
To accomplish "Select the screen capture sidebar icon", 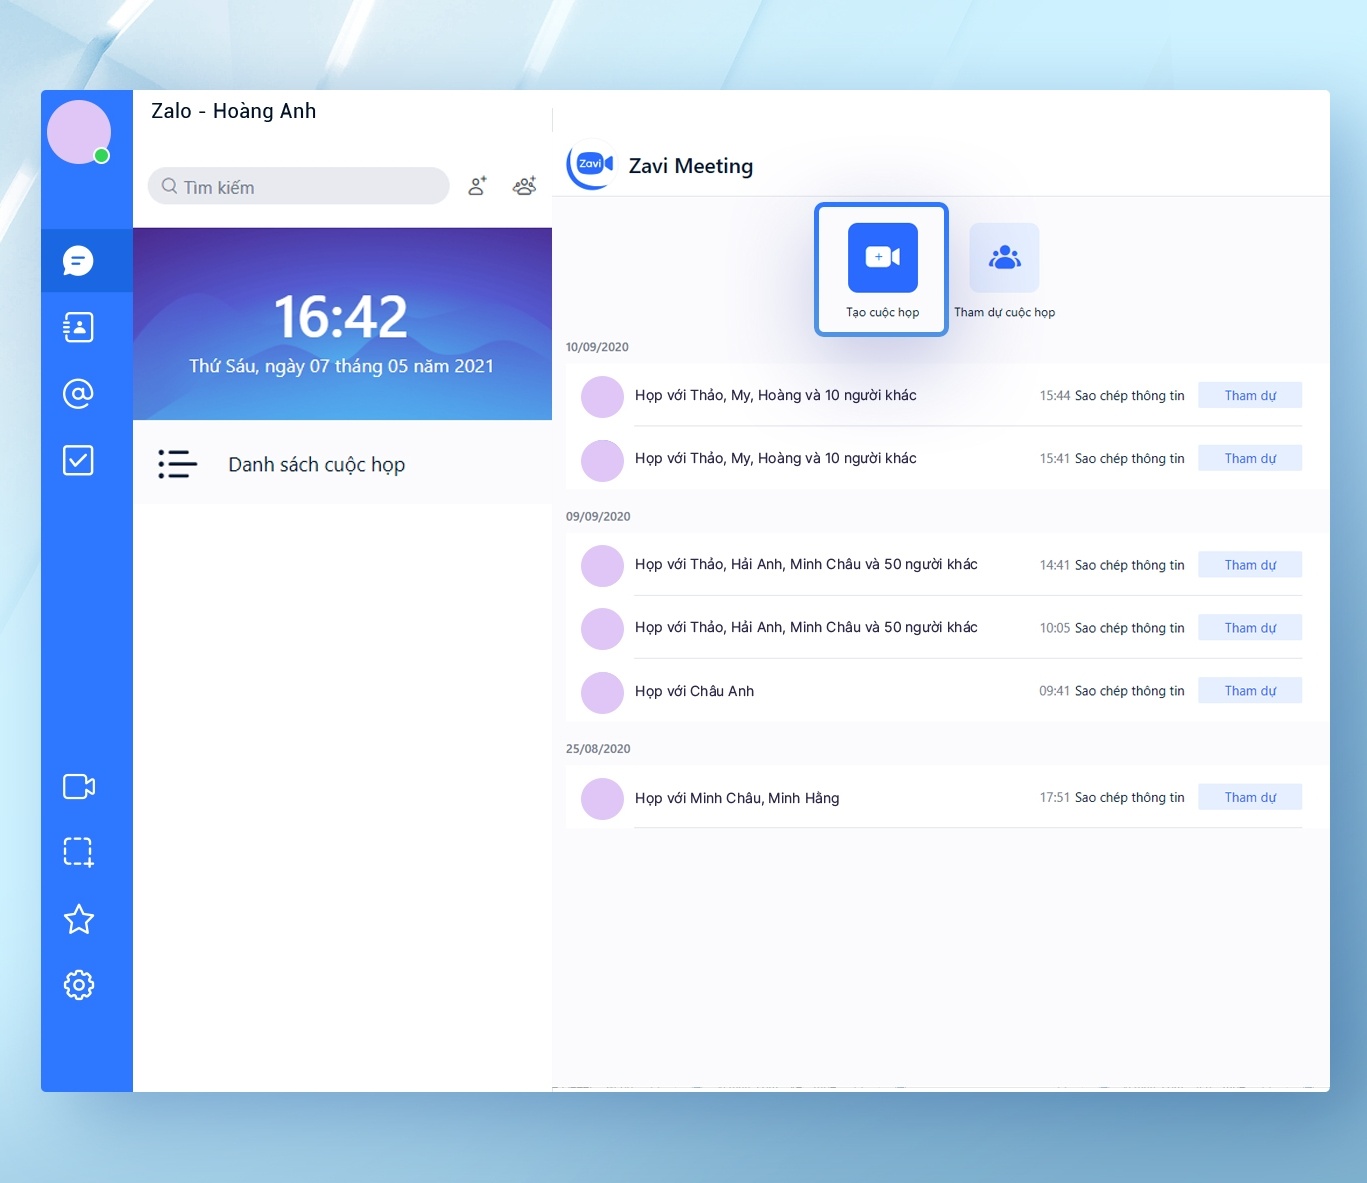I will click(x=79, y=852).
